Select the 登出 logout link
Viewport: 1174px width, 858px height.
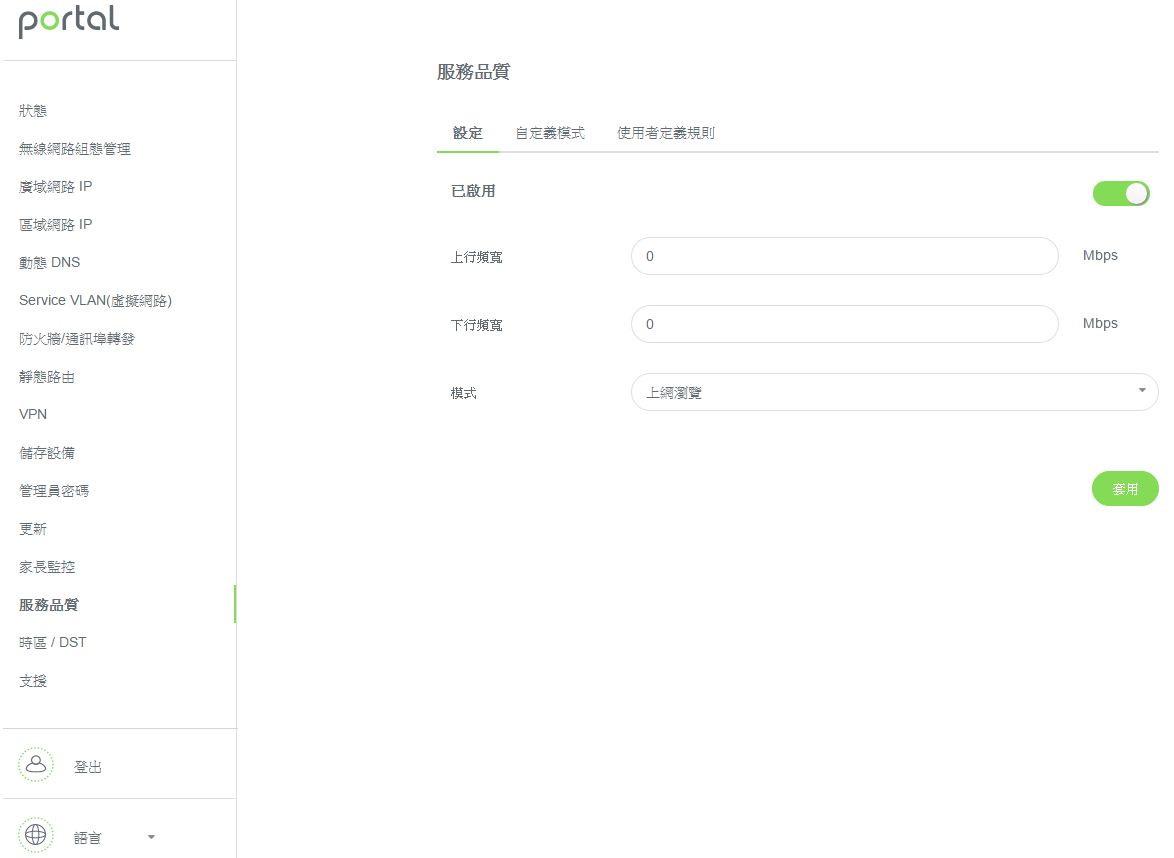point(88,767)
